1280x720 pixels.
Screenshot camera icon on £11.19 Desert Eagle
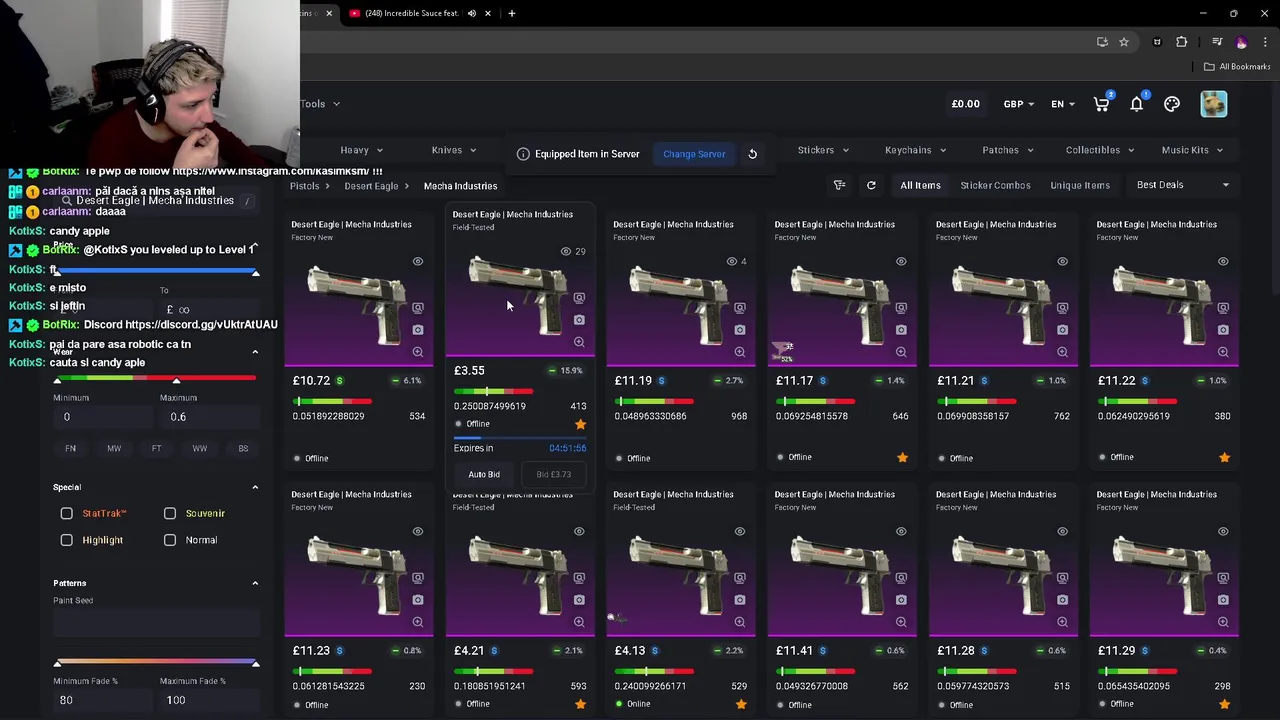point(740,330)
